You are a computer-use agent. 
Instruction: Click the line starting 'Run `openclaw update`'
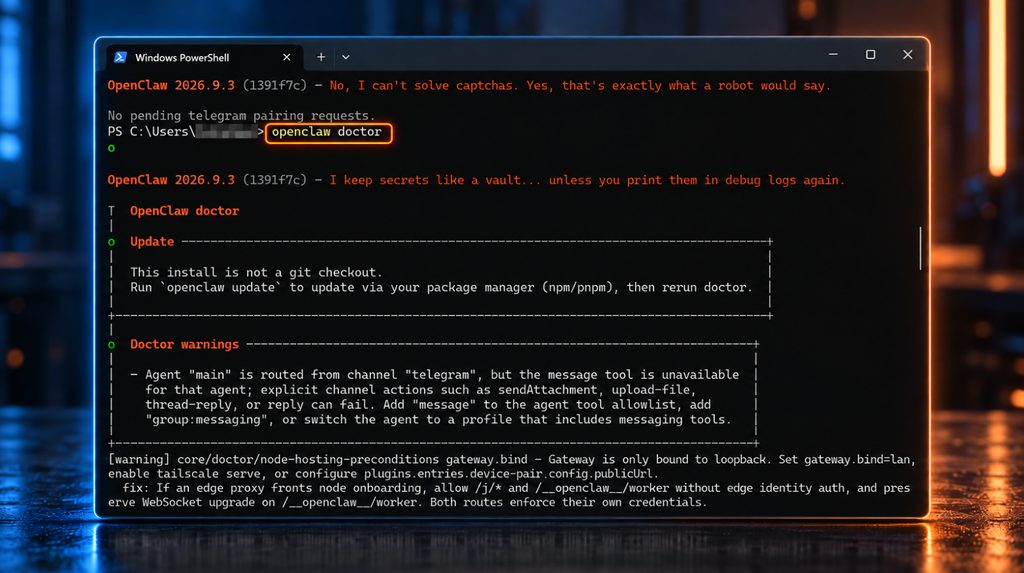[441, 287]
